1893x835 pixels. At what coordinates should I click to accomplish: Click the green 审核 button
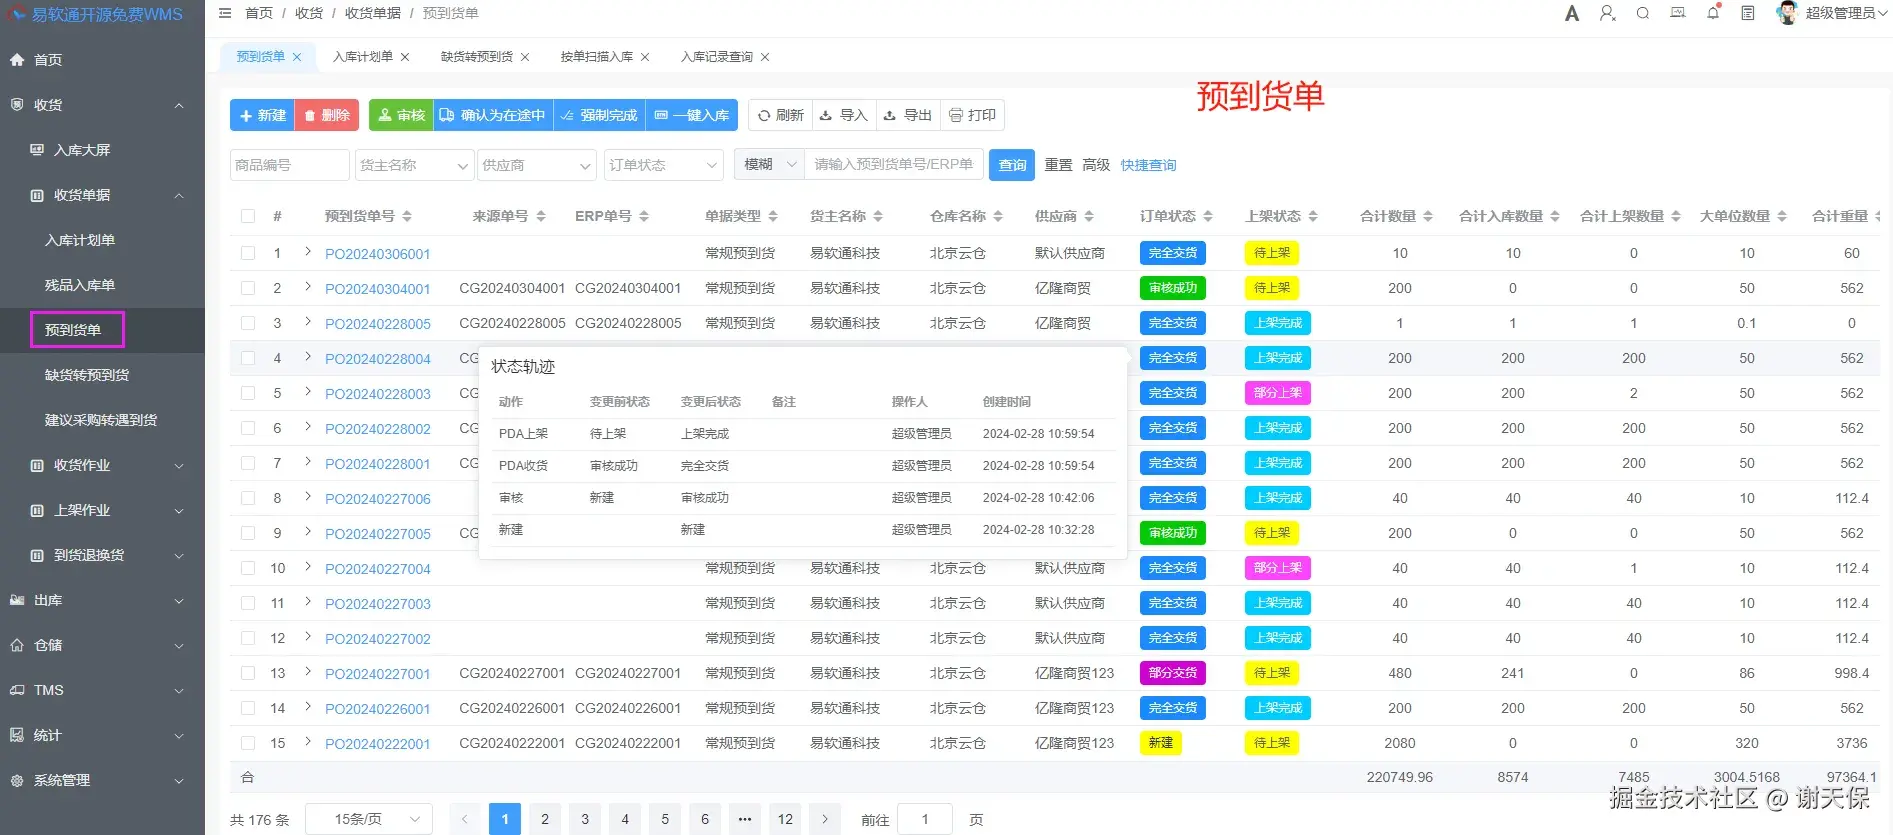pyautogui.click(x=401, y=115)
